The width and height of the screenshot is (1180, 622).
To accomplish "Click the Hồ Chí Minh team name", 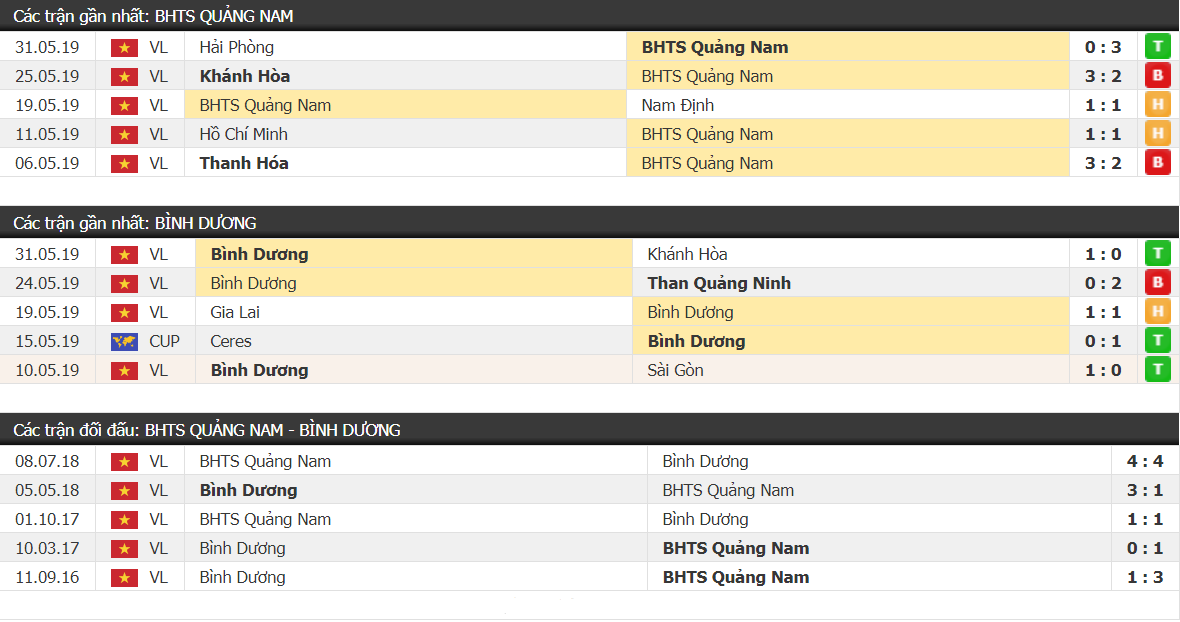I will click(x=243, y=134).
